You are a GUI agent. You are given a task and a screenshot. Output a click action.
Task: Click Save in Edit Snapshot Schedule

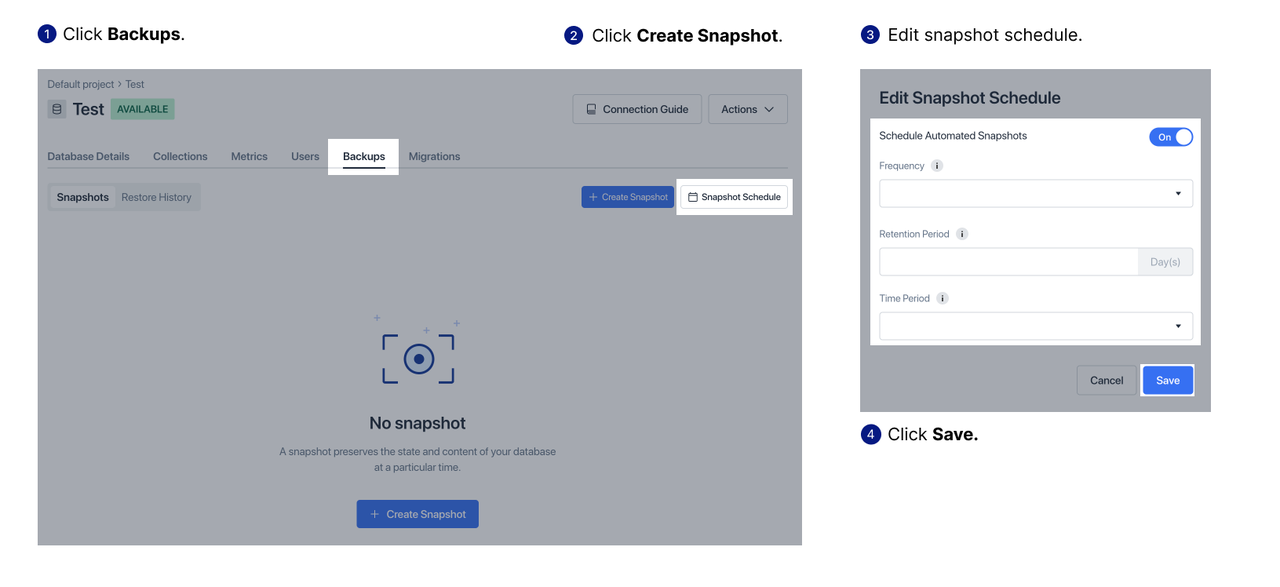[1168, 380]
